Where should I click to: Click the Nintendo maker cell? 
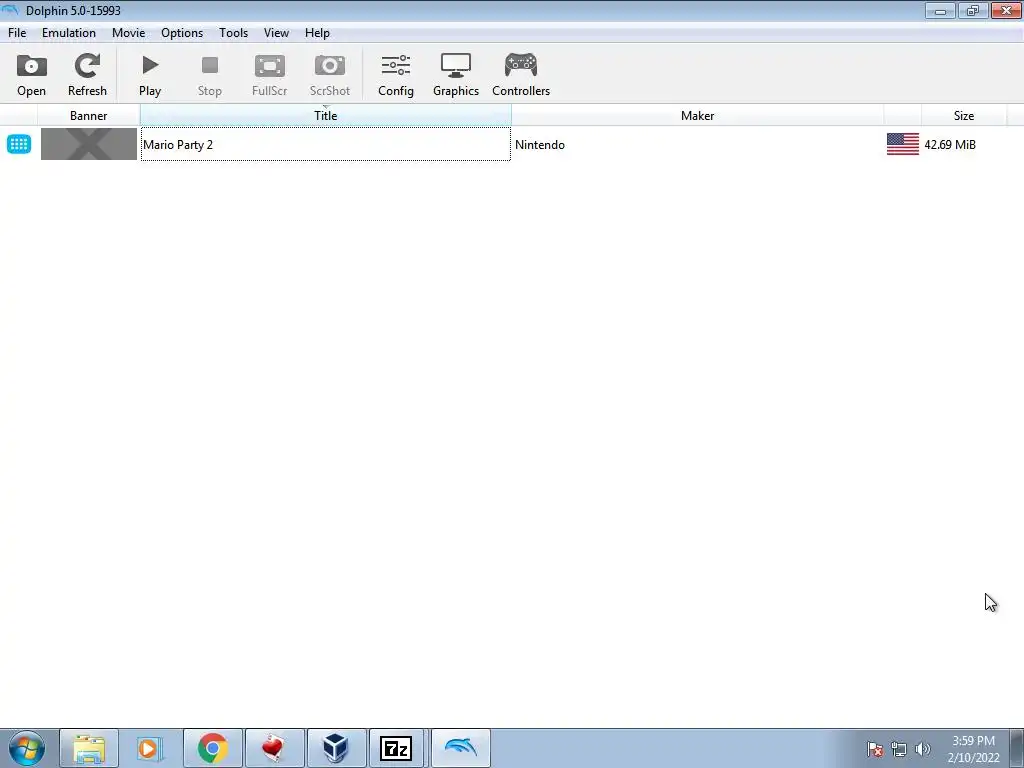(x=539, y=144)
